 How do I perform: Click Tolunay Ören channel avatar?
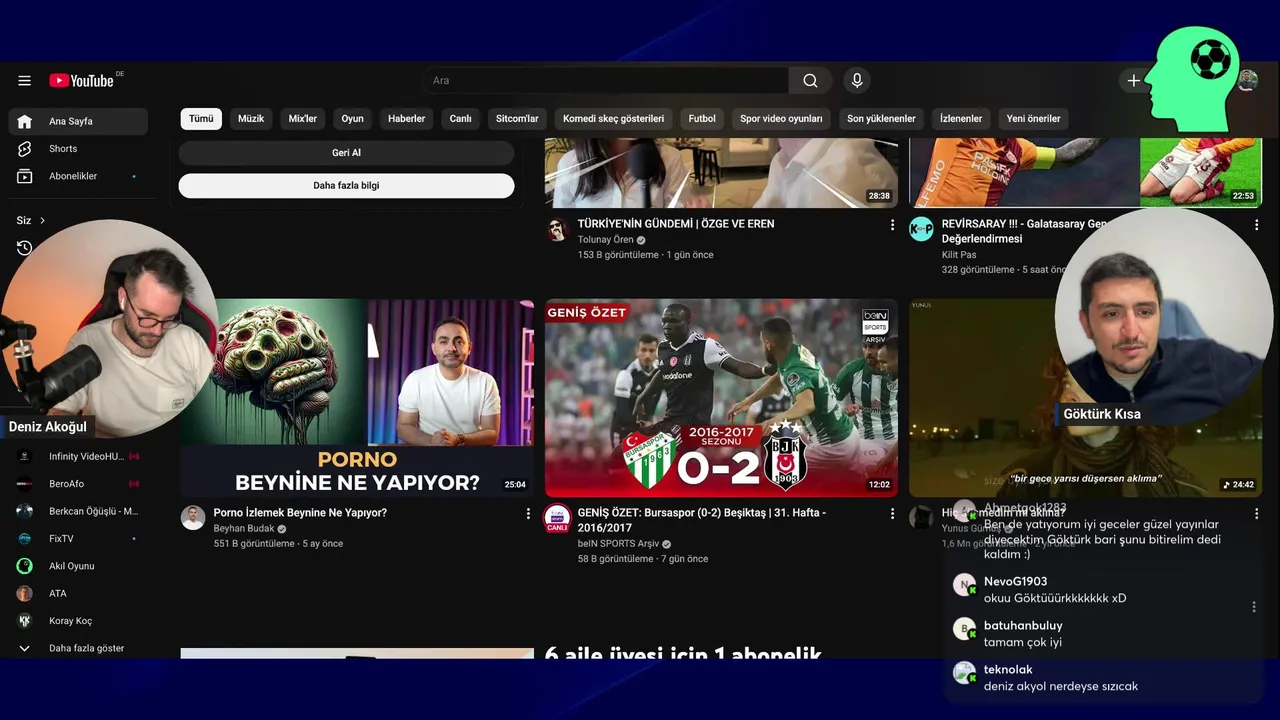(x=558, y=229)
